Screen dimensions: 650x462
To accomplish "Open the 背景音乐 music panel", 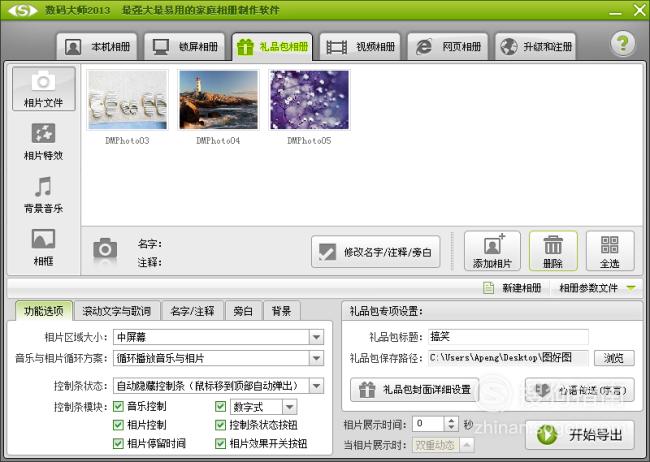I will (44, 195).
